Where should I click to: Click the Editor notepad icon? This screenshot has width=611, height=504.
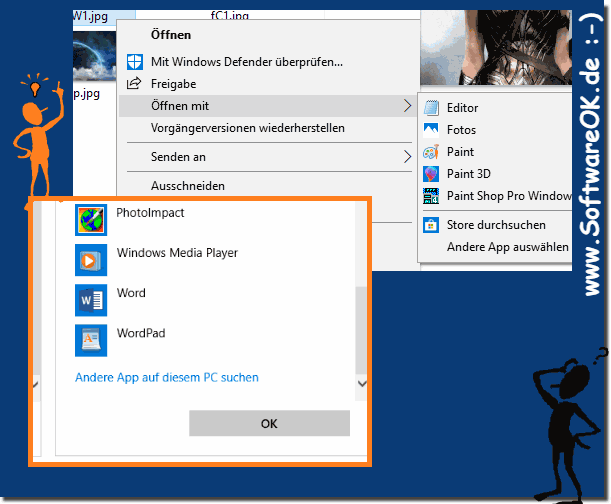tap(431, 108)
